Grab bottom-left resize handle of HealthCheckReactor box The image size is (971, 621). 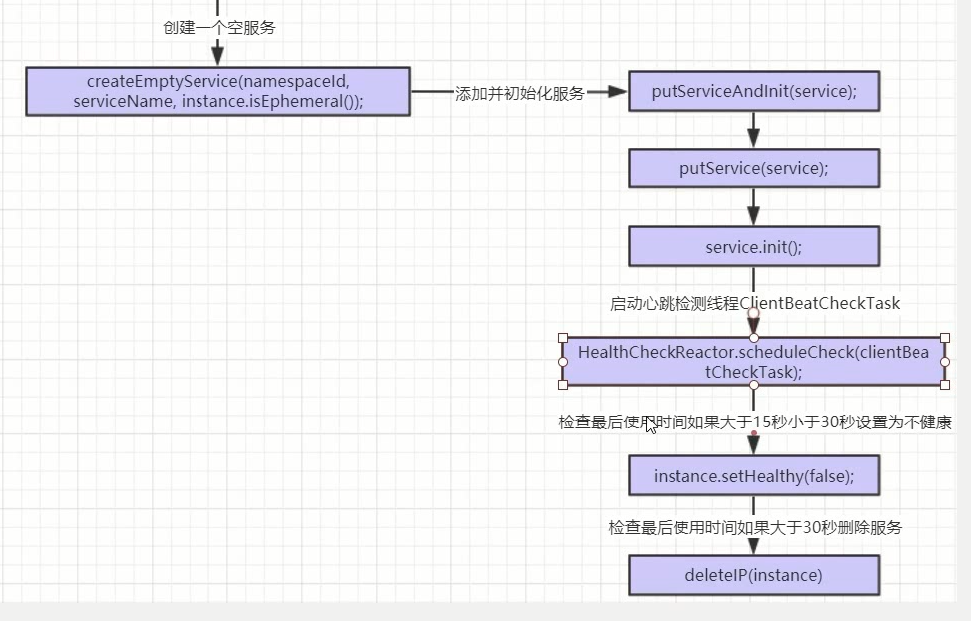[x=563, y=385]
